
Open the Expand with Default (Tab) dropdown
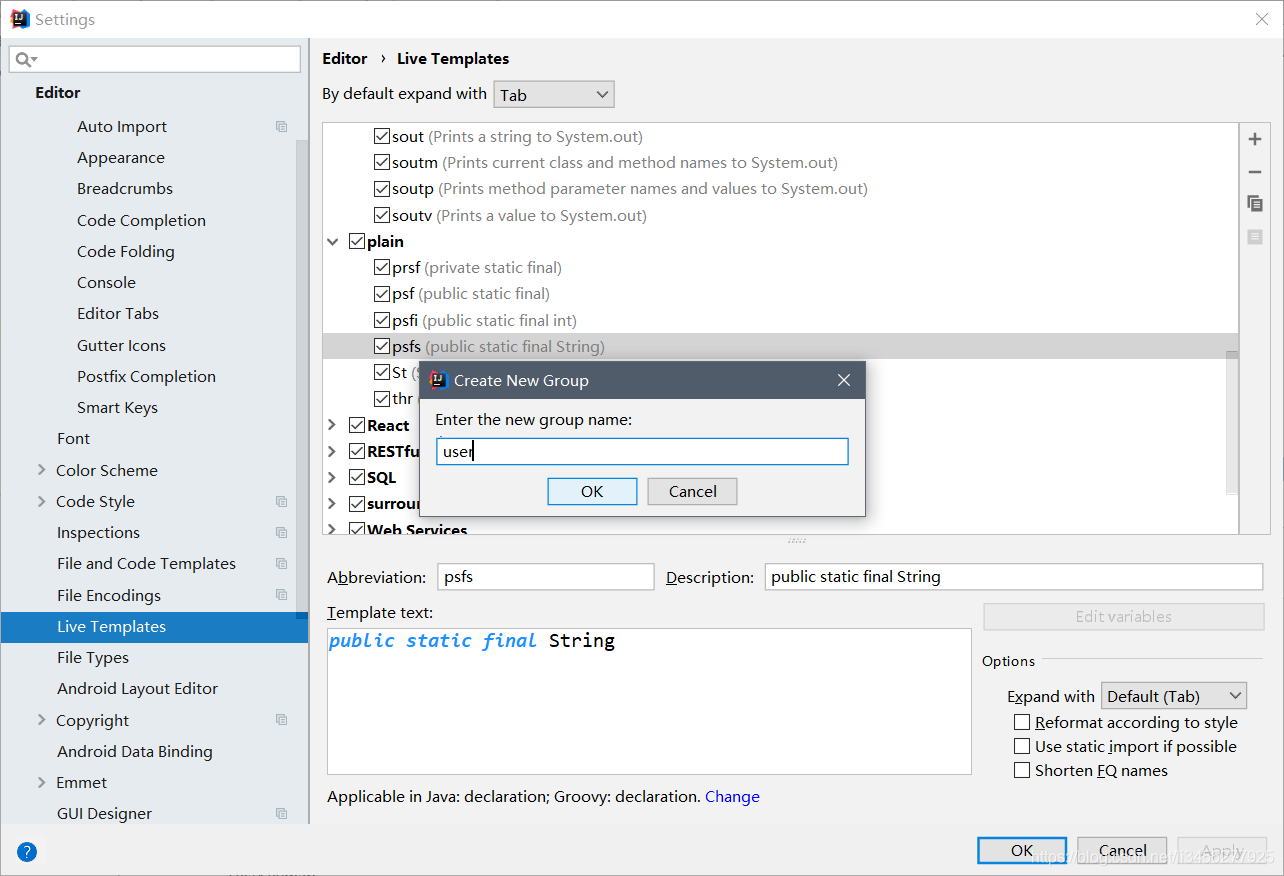[x=1174, y=696]
